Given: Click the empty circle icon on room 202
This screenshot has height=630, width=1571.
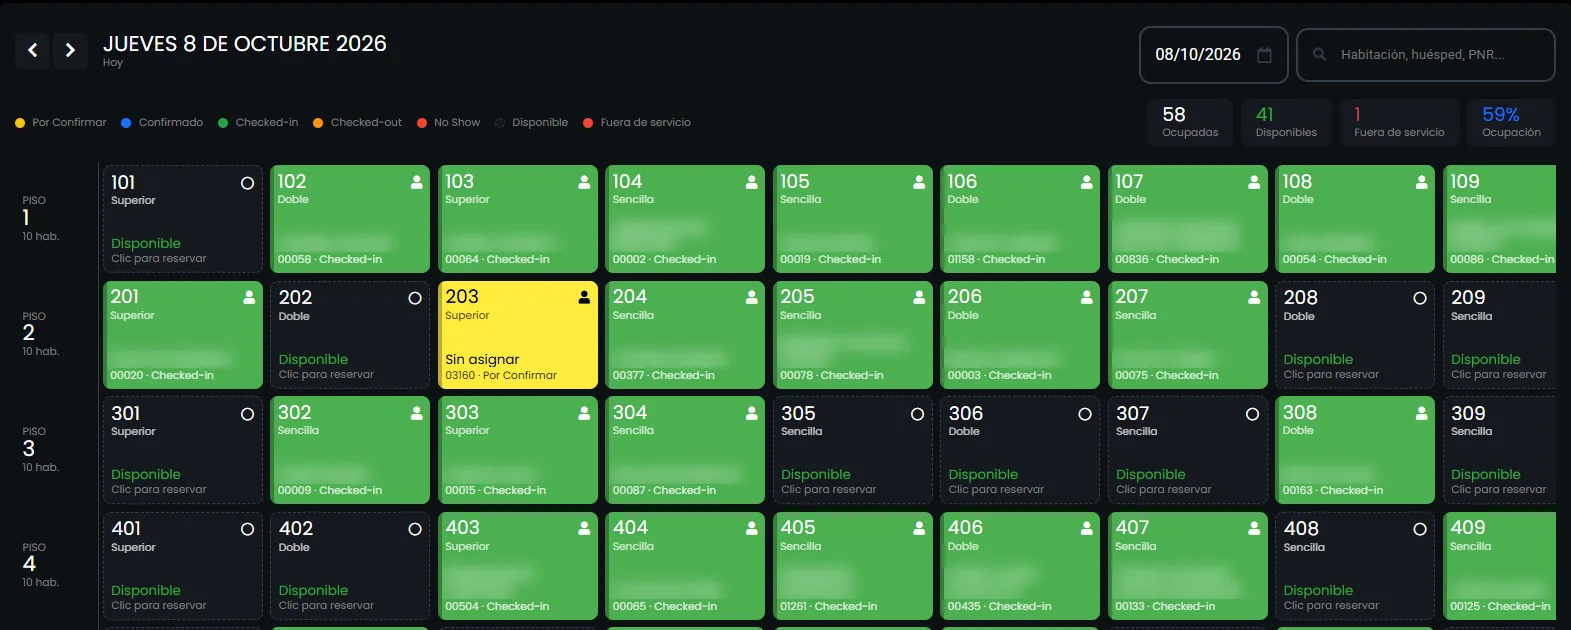Looking at the screenshot, I should point(415,298).
